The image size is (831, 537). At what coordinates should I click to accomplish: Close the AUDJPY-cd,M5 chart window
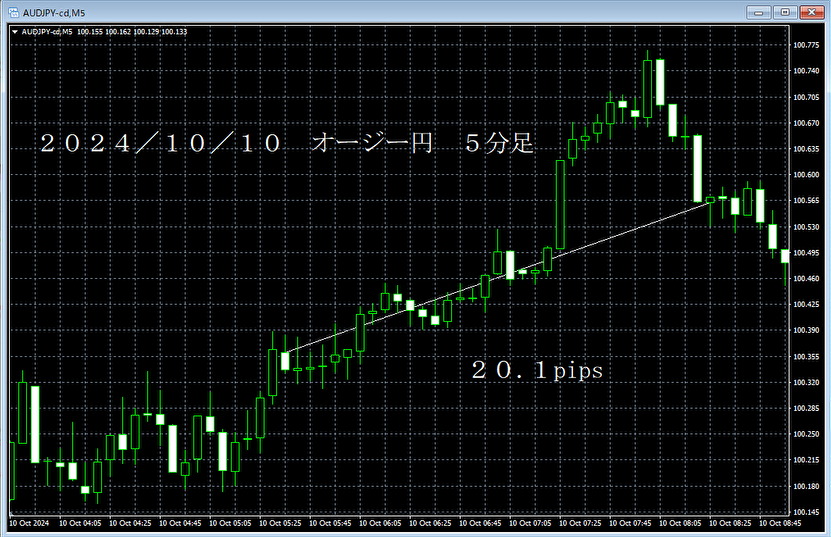(x=812, y=11)
